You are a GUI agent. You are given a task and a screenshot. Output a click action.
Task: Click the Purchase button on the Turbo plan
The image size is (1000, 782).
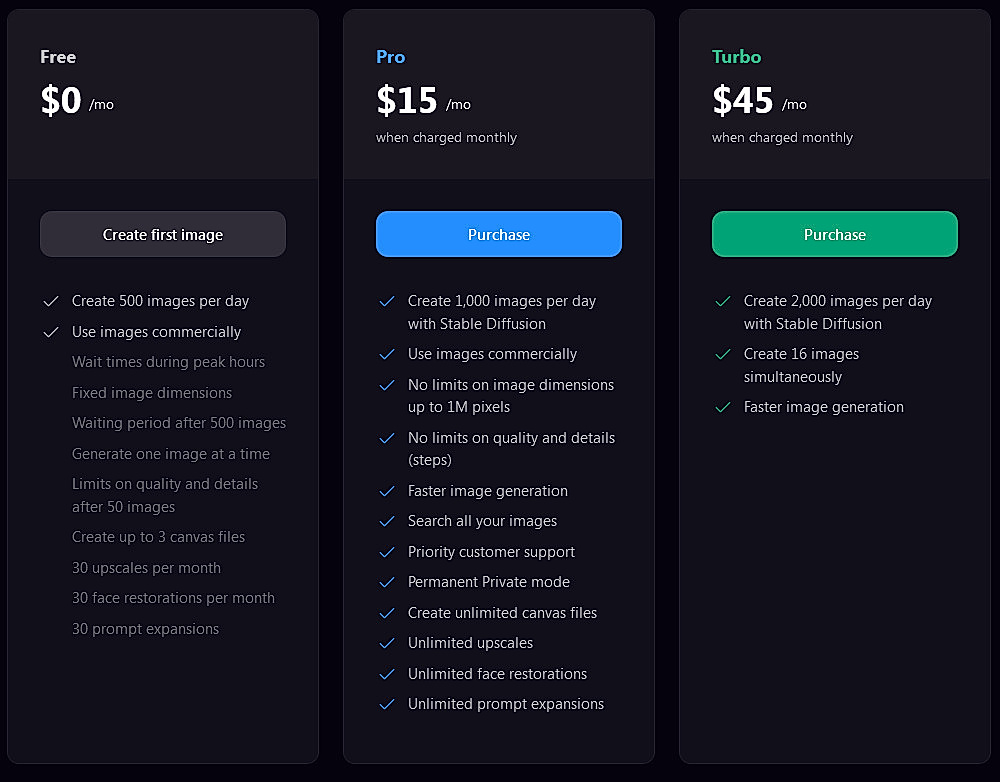pos(834,234)
